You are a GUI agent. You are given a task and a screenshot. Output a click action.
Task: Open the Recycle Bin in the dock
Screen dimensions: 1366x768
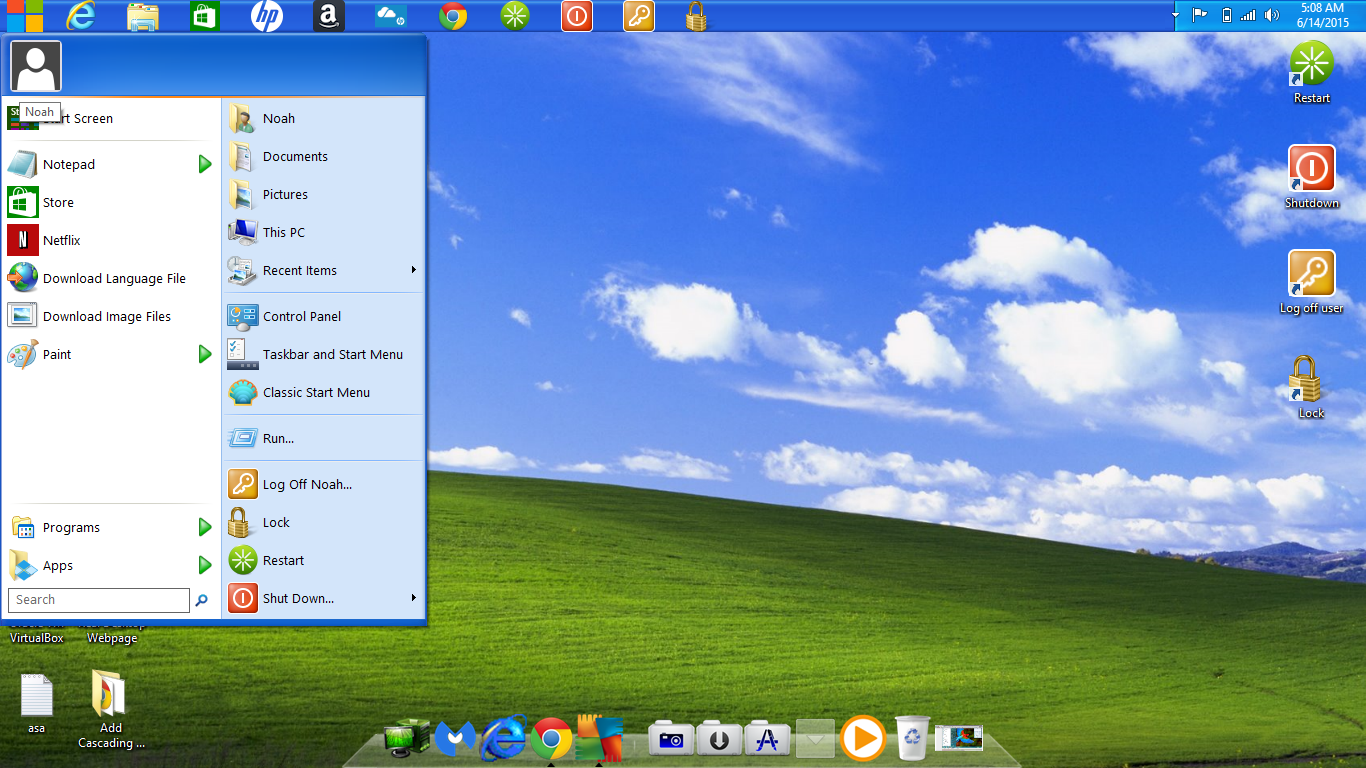912,738
